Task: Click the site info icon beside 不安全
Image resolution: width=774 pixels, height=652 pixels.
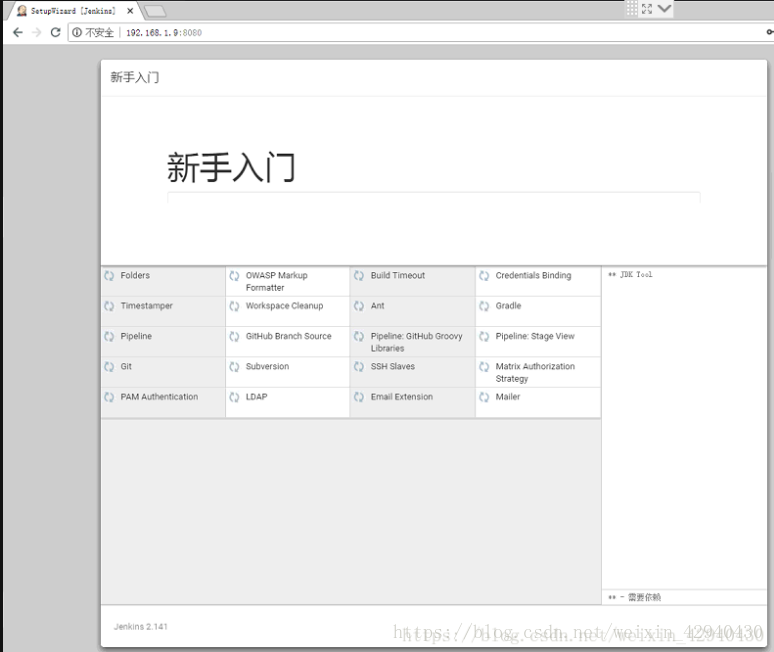Action: (x=77, y=33)
